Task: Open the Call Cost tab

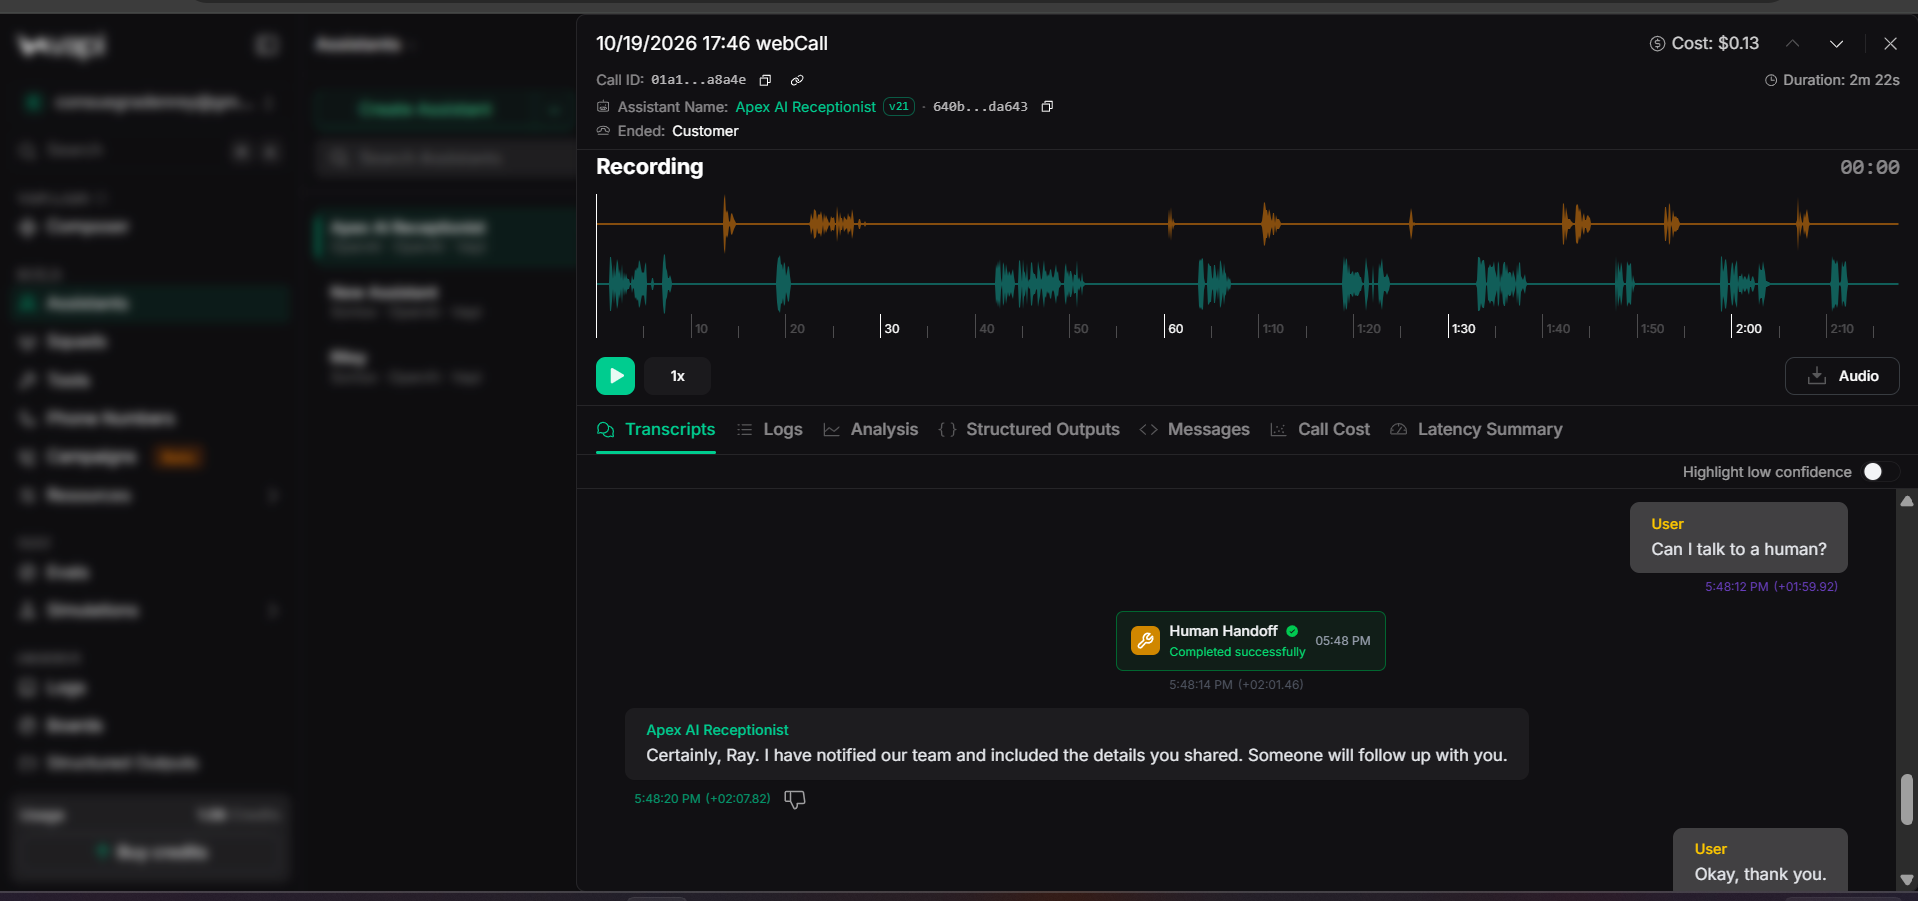Action: (1320, 430)
